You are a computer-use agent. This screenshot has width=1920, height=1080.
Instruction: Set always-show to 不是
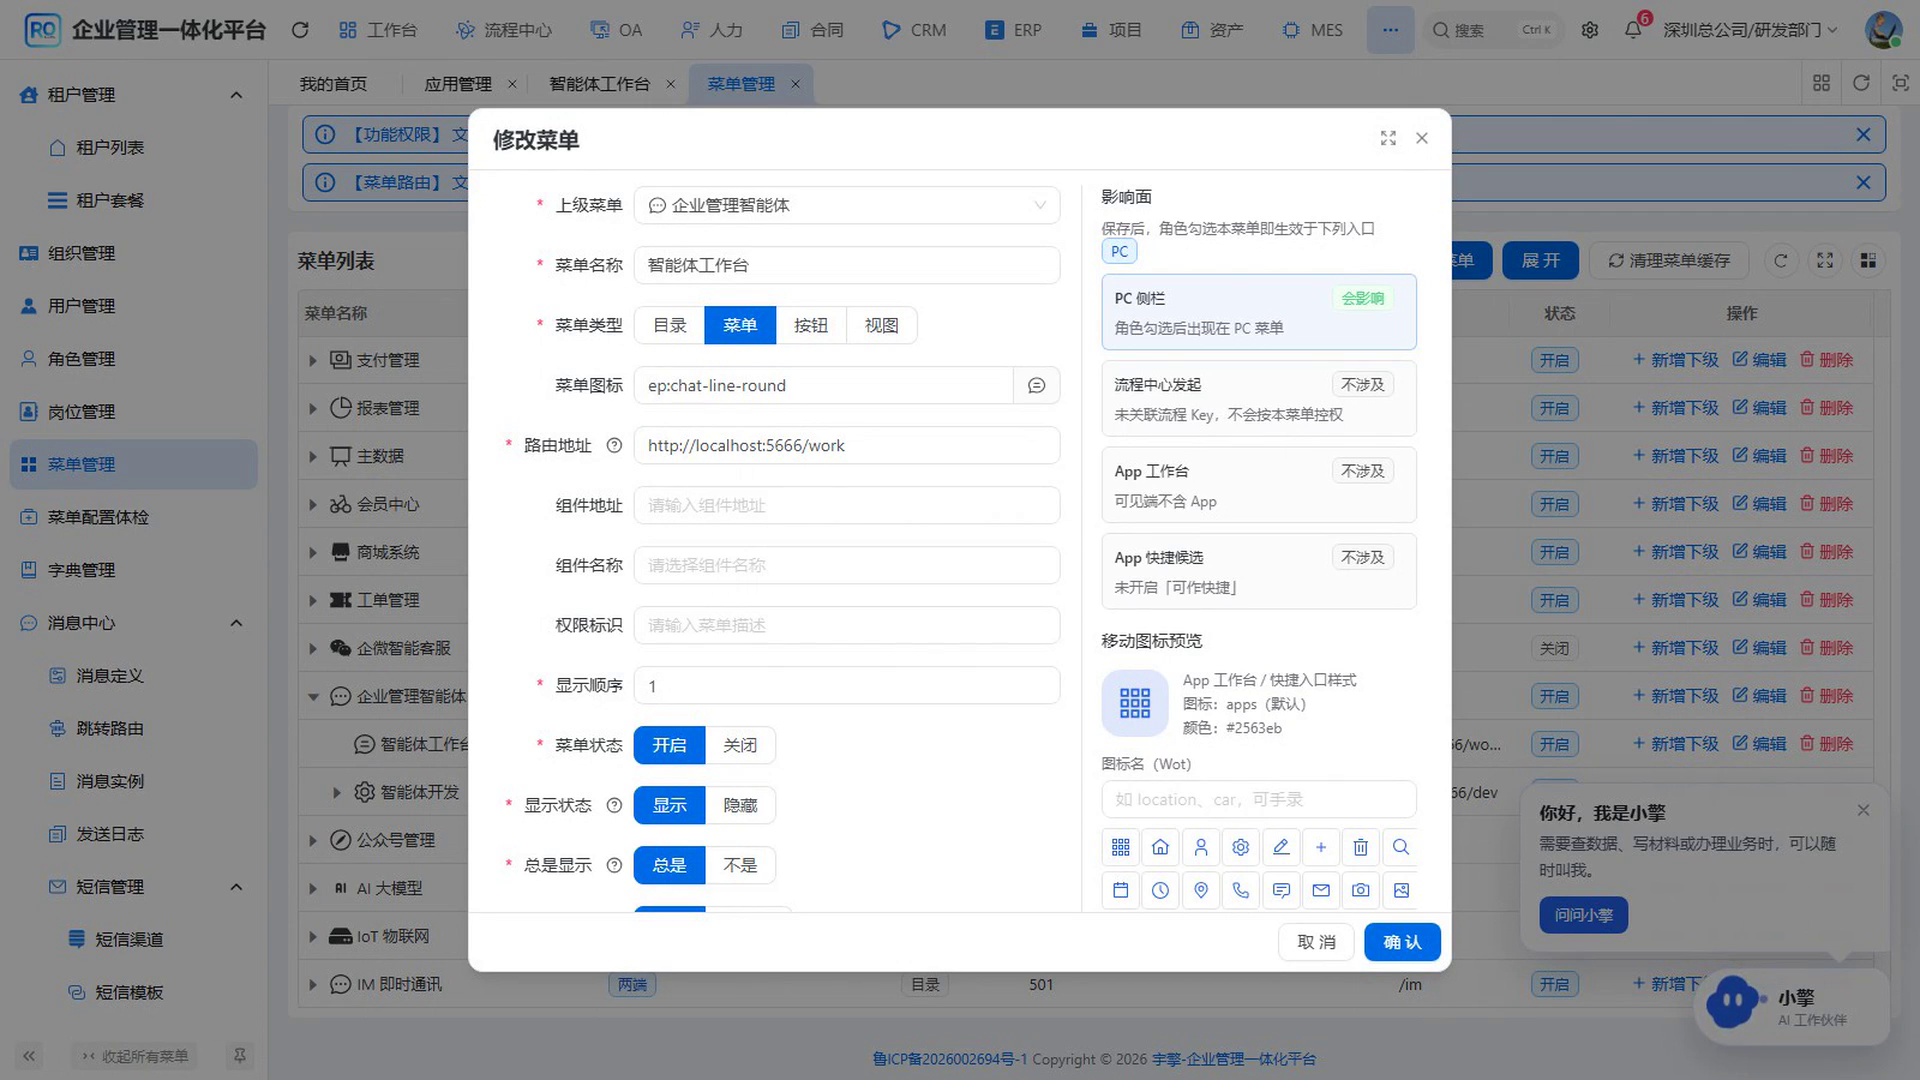tap(740, 865)
